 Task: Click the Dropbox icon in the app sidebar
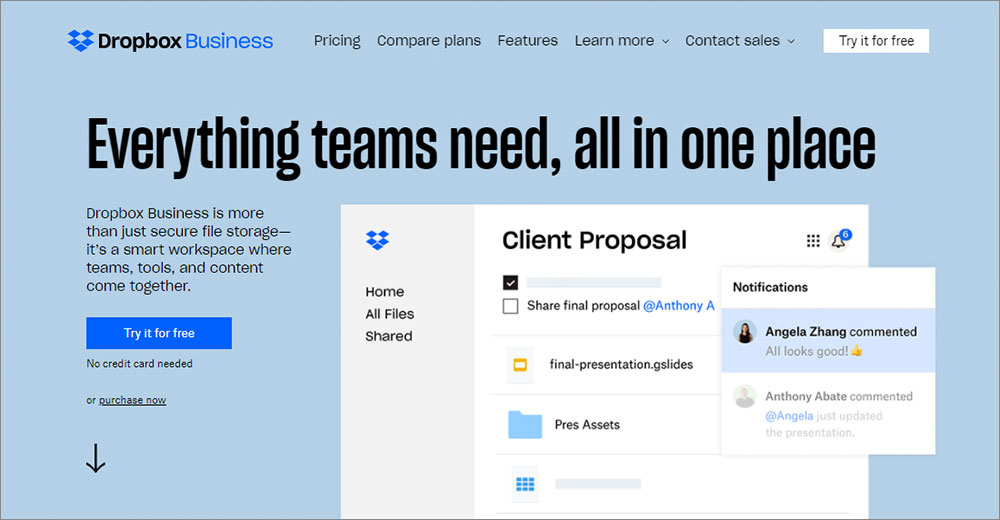pyautogui.click(x=378, y=240)
